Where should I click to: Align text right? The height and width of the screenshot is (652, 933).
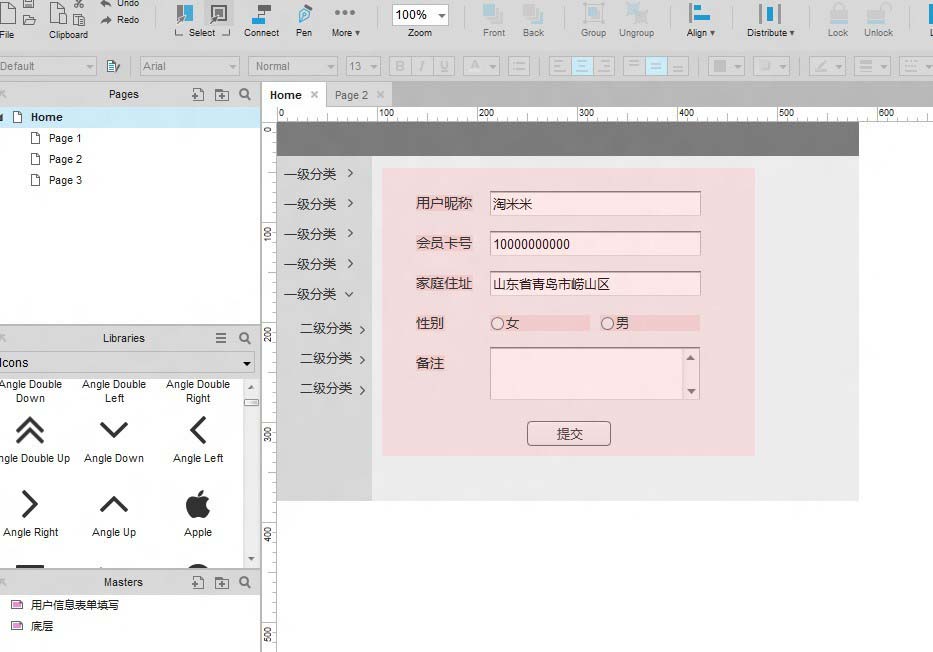click(603, 66)
